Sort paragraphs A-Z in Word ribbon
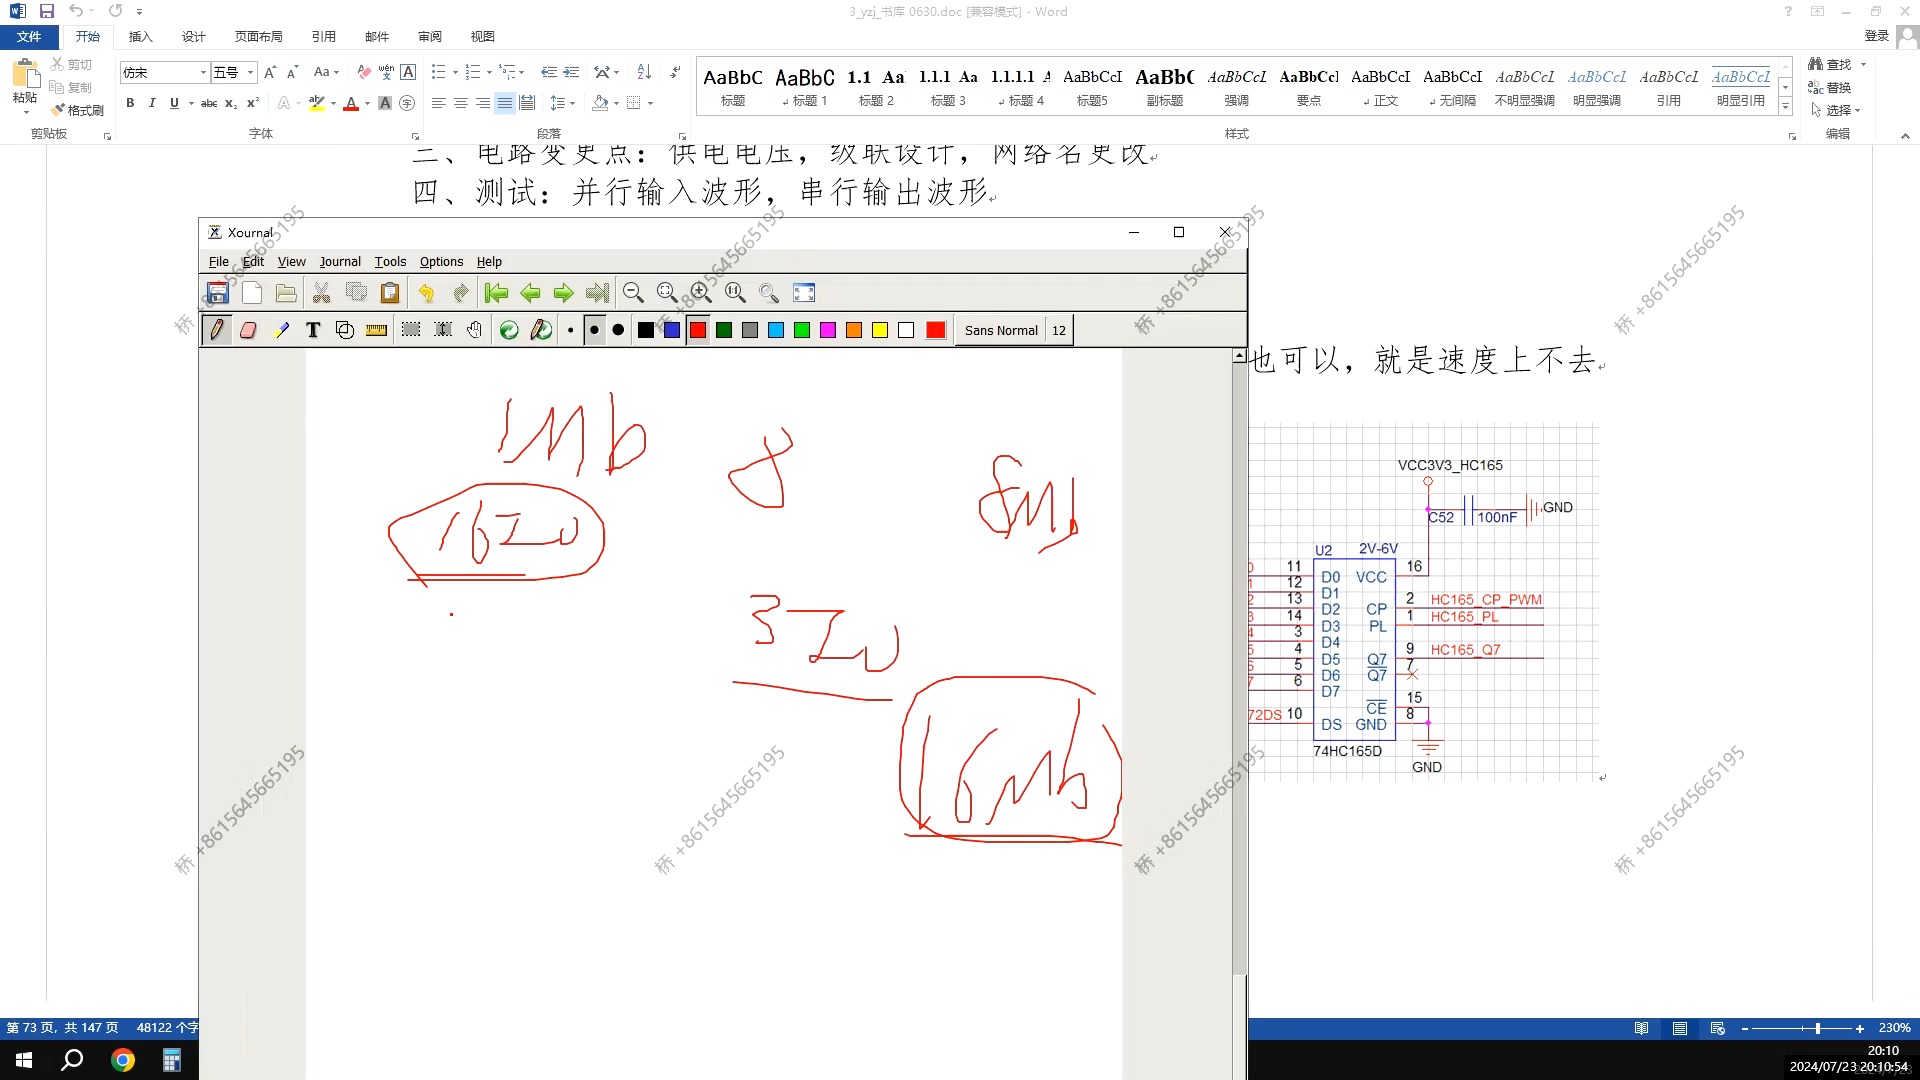Image resolution: width=1920 pixels, height=1080 pixels. (644, 72)
